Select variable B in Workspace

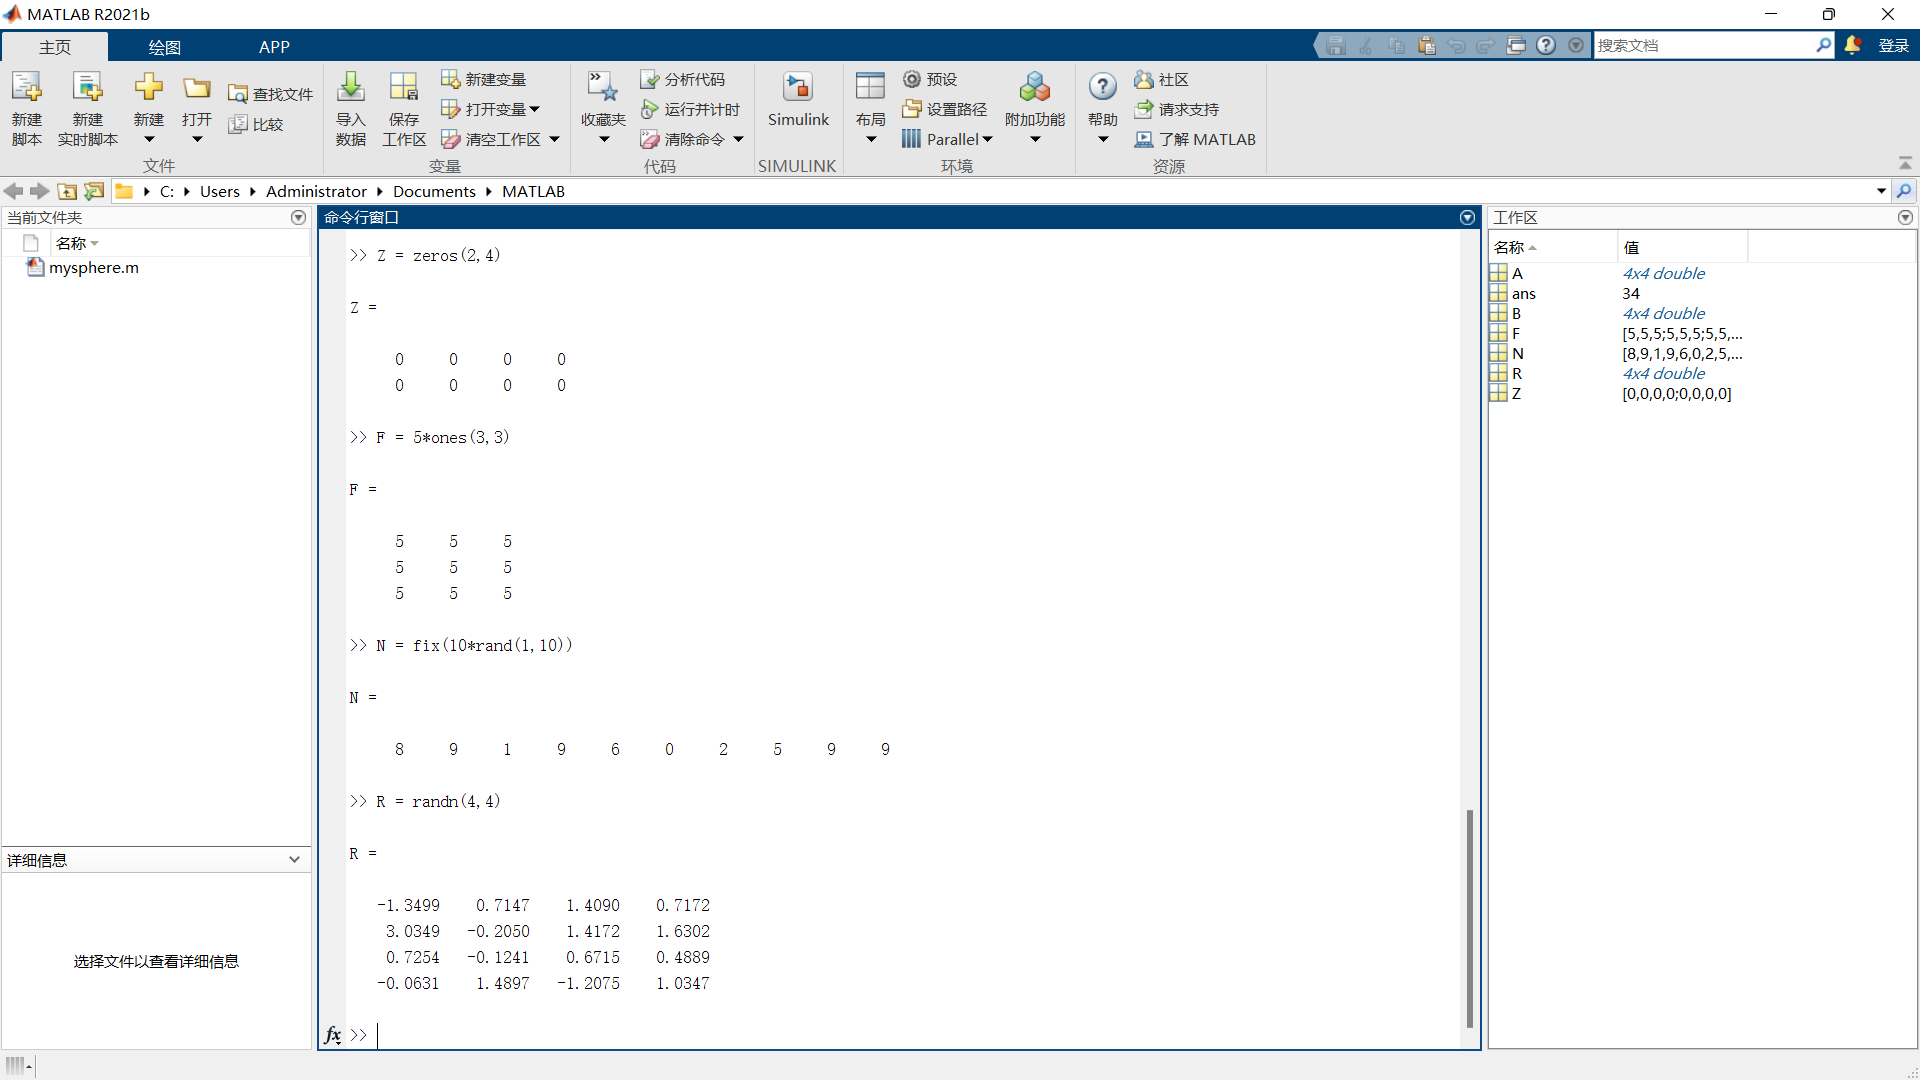click(x=1516, y=313)
